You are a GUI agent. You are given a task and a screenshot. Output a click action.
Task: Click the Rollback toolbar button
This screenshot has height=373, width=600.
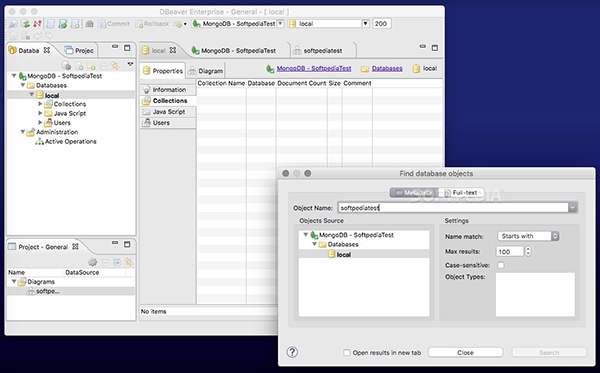(152, 24)
